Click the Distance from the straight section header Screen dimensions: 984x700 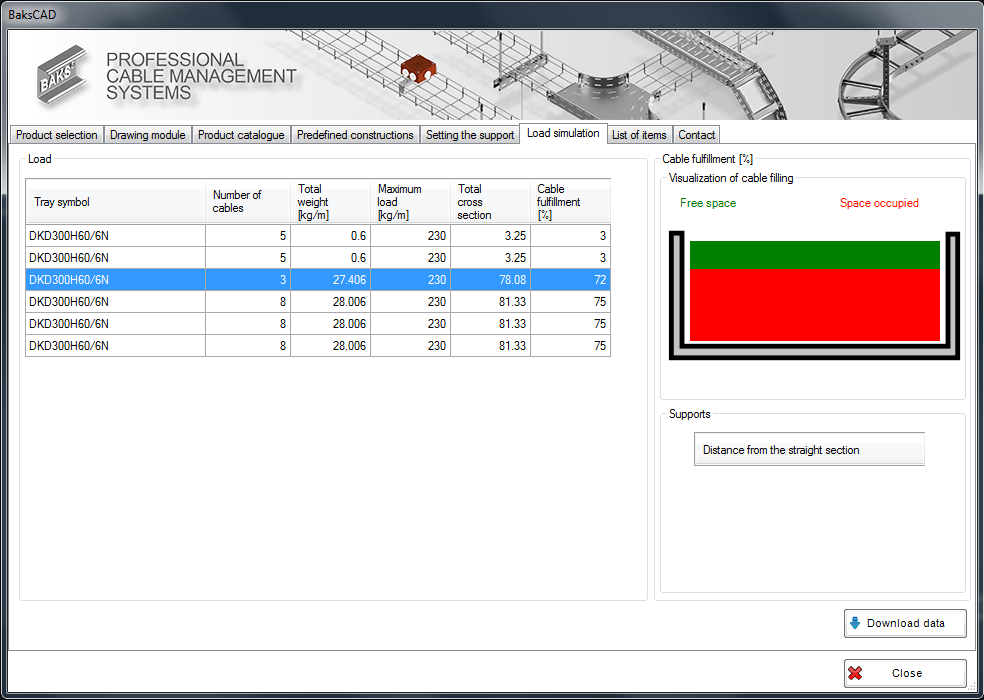point(810,450)
